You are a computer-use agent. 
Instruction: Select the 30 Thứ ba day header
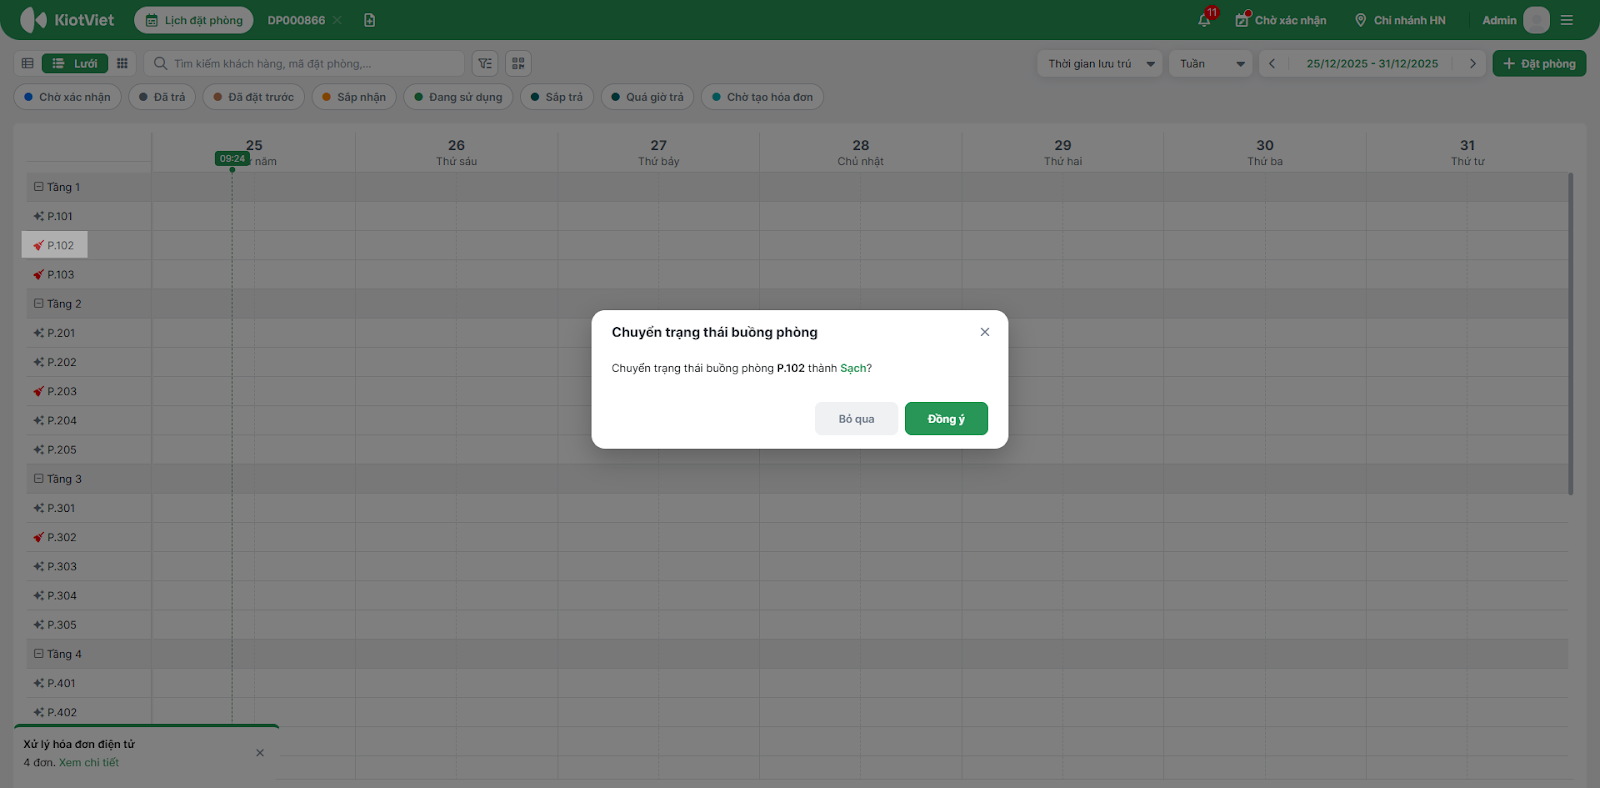click(x=1265, y=152)
